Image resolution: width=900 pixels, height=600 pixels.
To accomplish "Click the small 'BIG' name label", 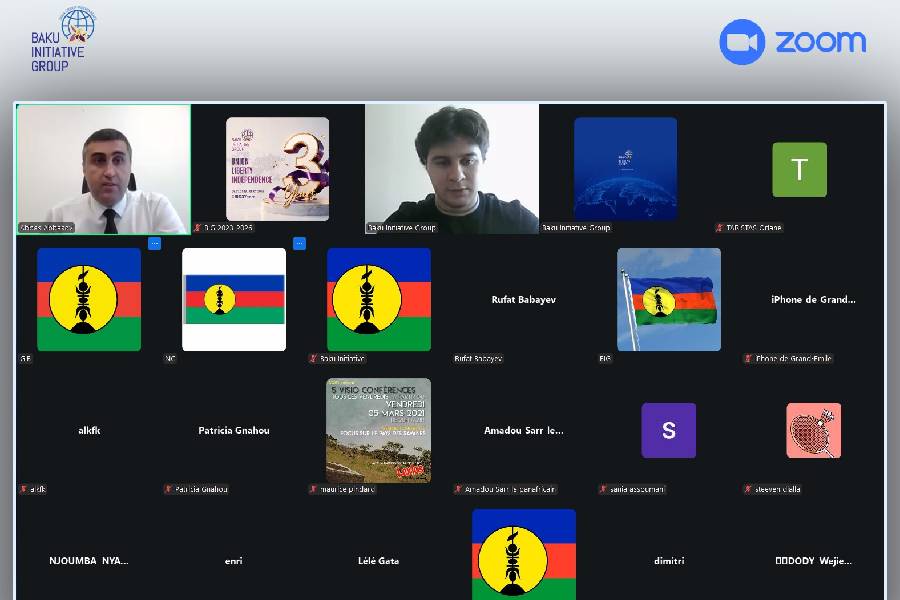I will [x=605, y=359].
